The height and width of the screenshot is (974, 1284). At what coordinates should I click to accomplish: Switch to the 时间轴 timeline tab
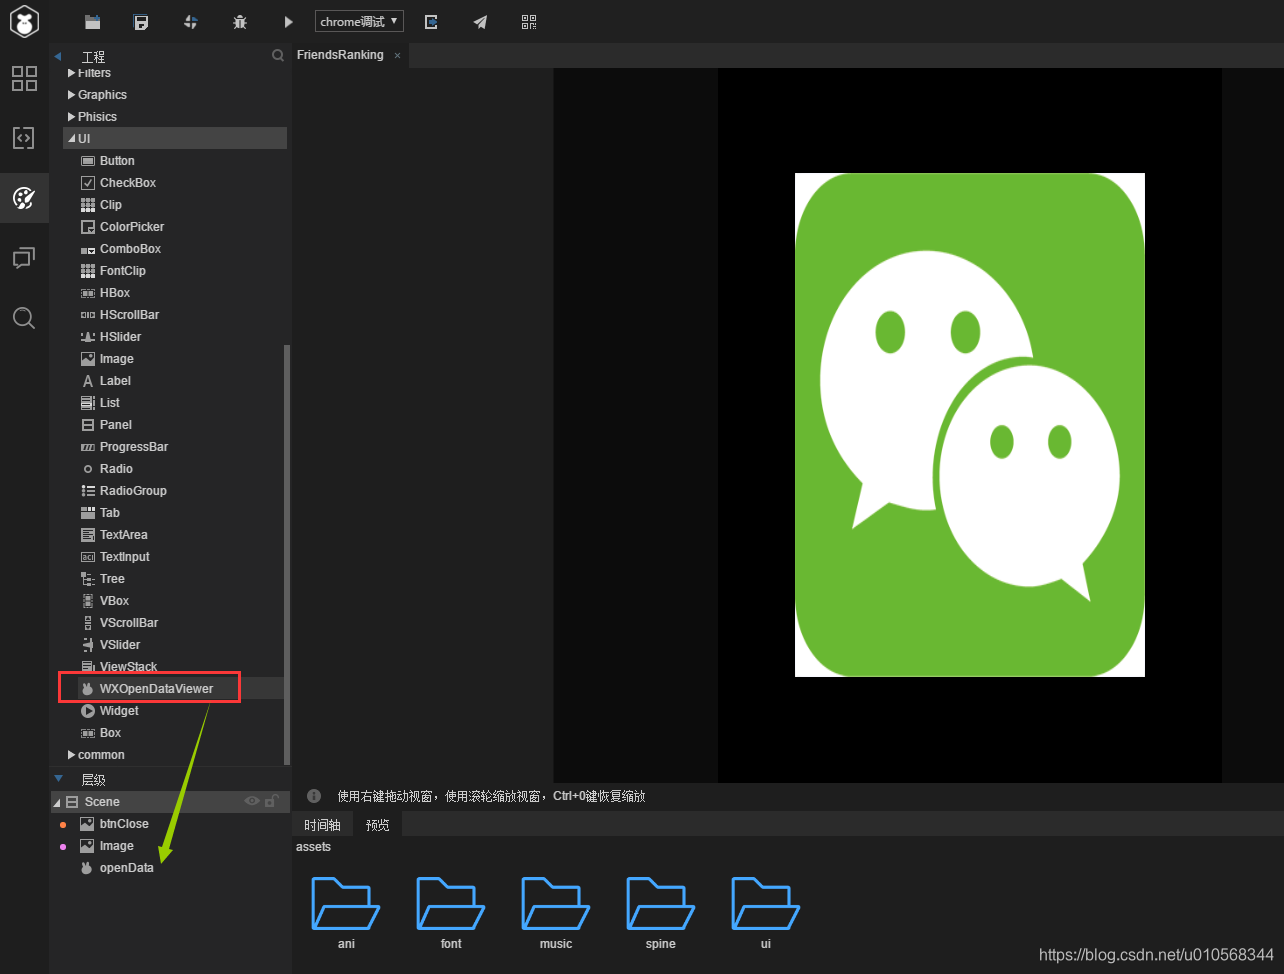tap(322, 825)
